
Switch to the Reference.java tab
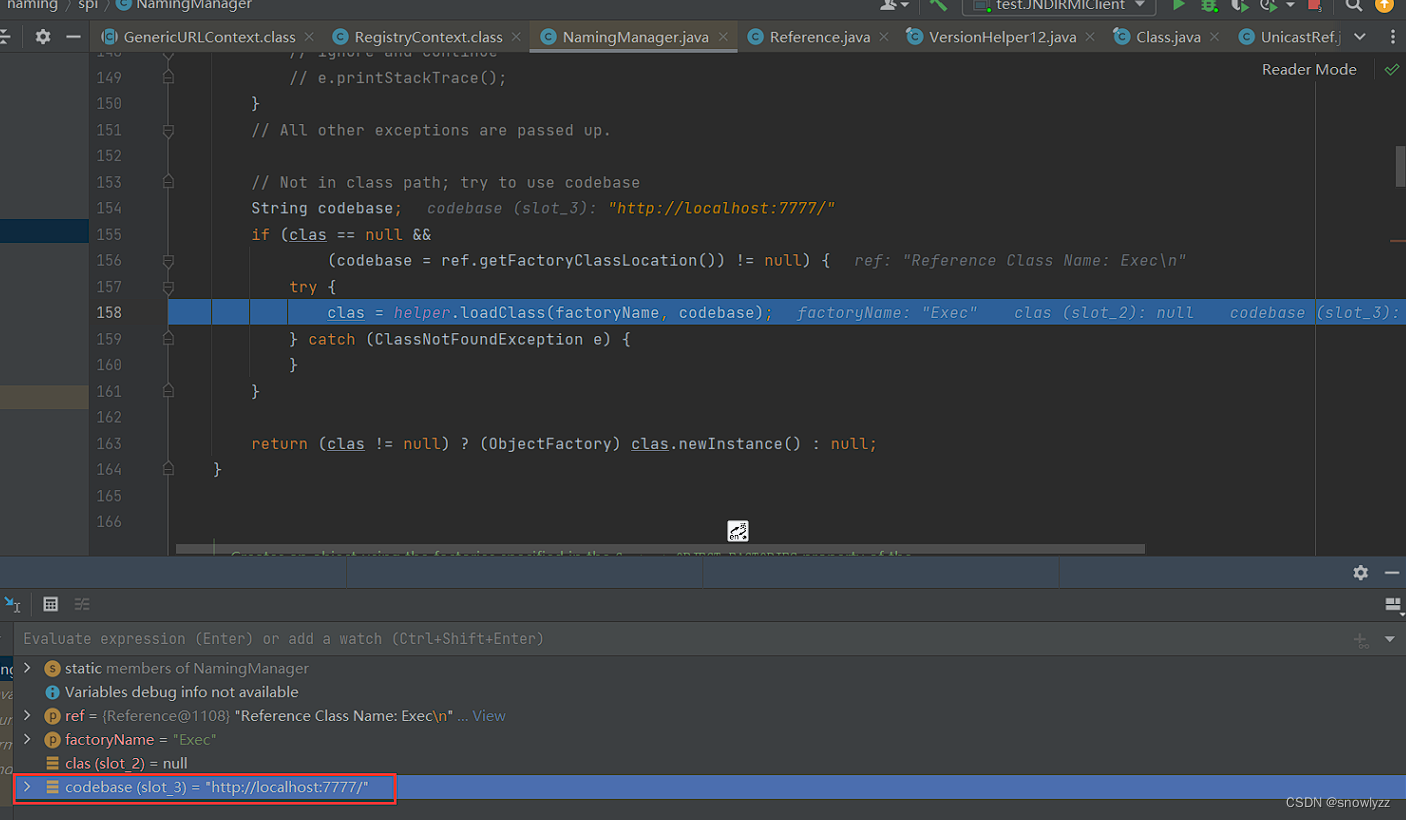pyautogui.click(x=823, y=36)
